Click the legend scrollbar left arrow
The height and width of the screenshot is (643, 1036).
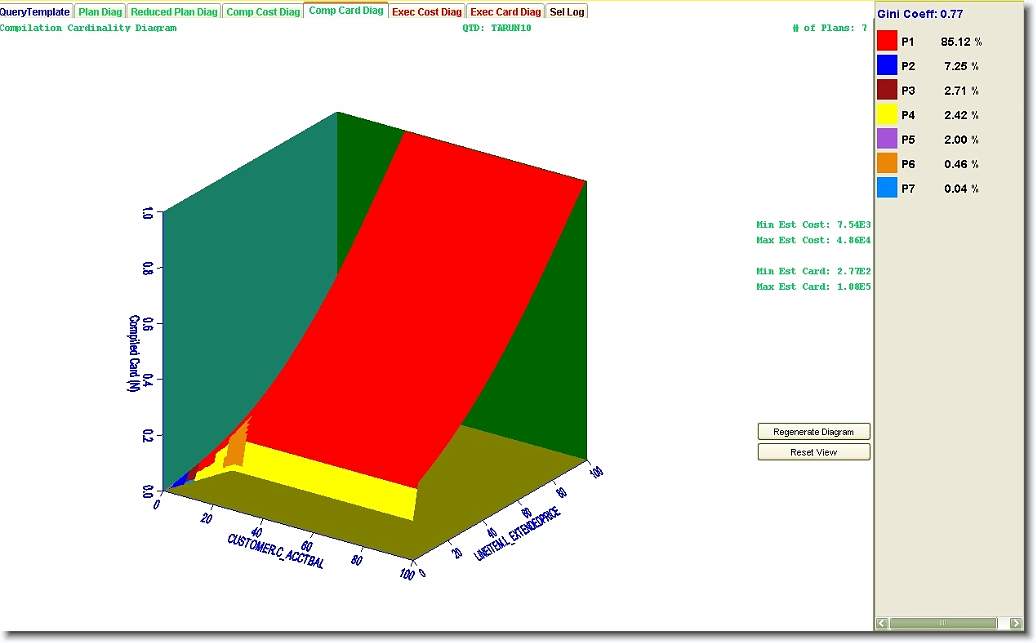[882, 623]
